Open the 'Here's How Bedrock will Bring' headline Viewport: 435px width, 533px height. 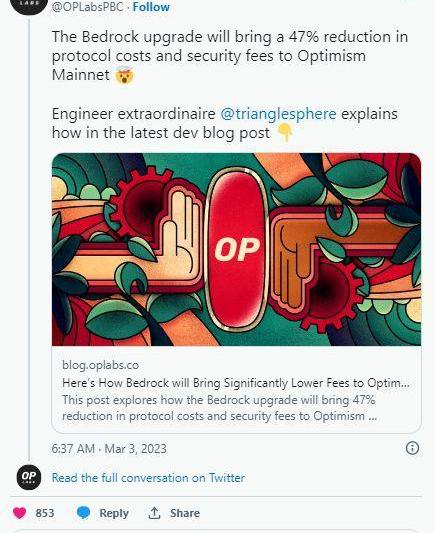pyautogui.click(x=236, y=383)
